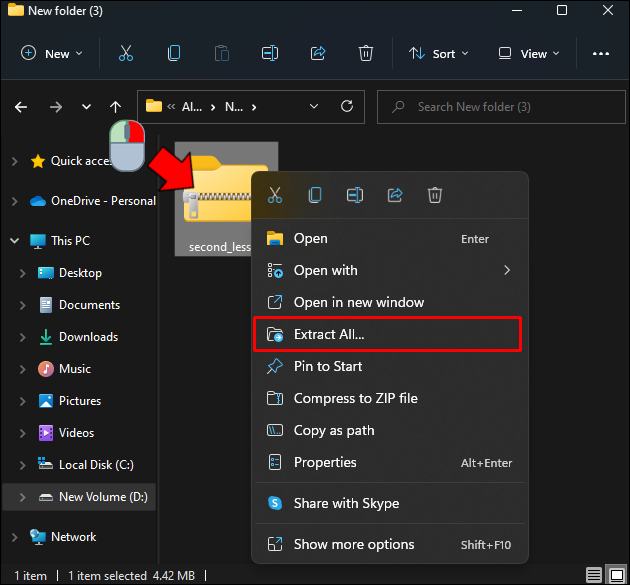This screenshot has height=585, width=630.
Task: Open the New item button
Action: [51, 53]
